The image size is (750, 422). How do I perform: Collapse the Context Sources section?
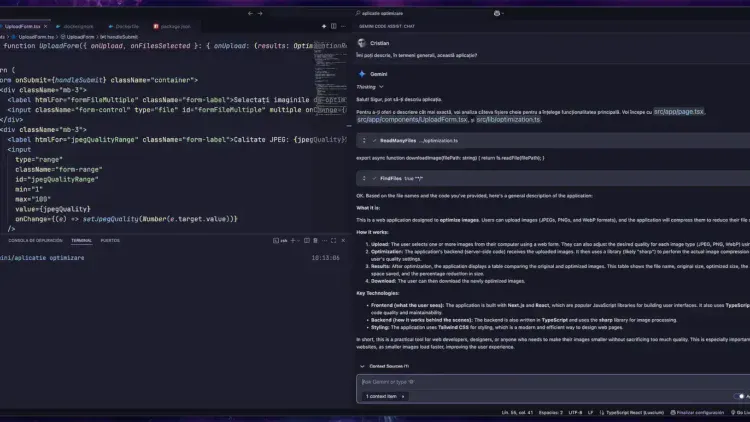(x=362, y=366)
